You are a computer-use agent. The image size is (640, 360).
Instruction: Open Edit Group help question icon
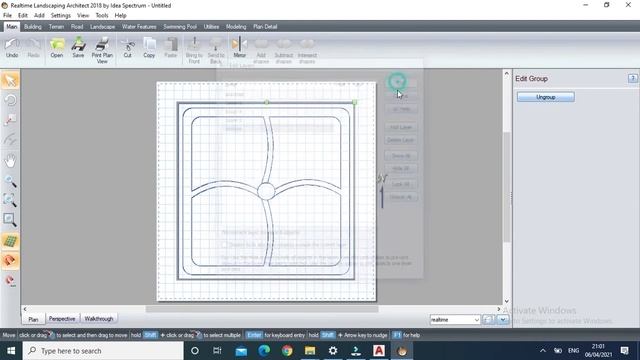(633, 78)
